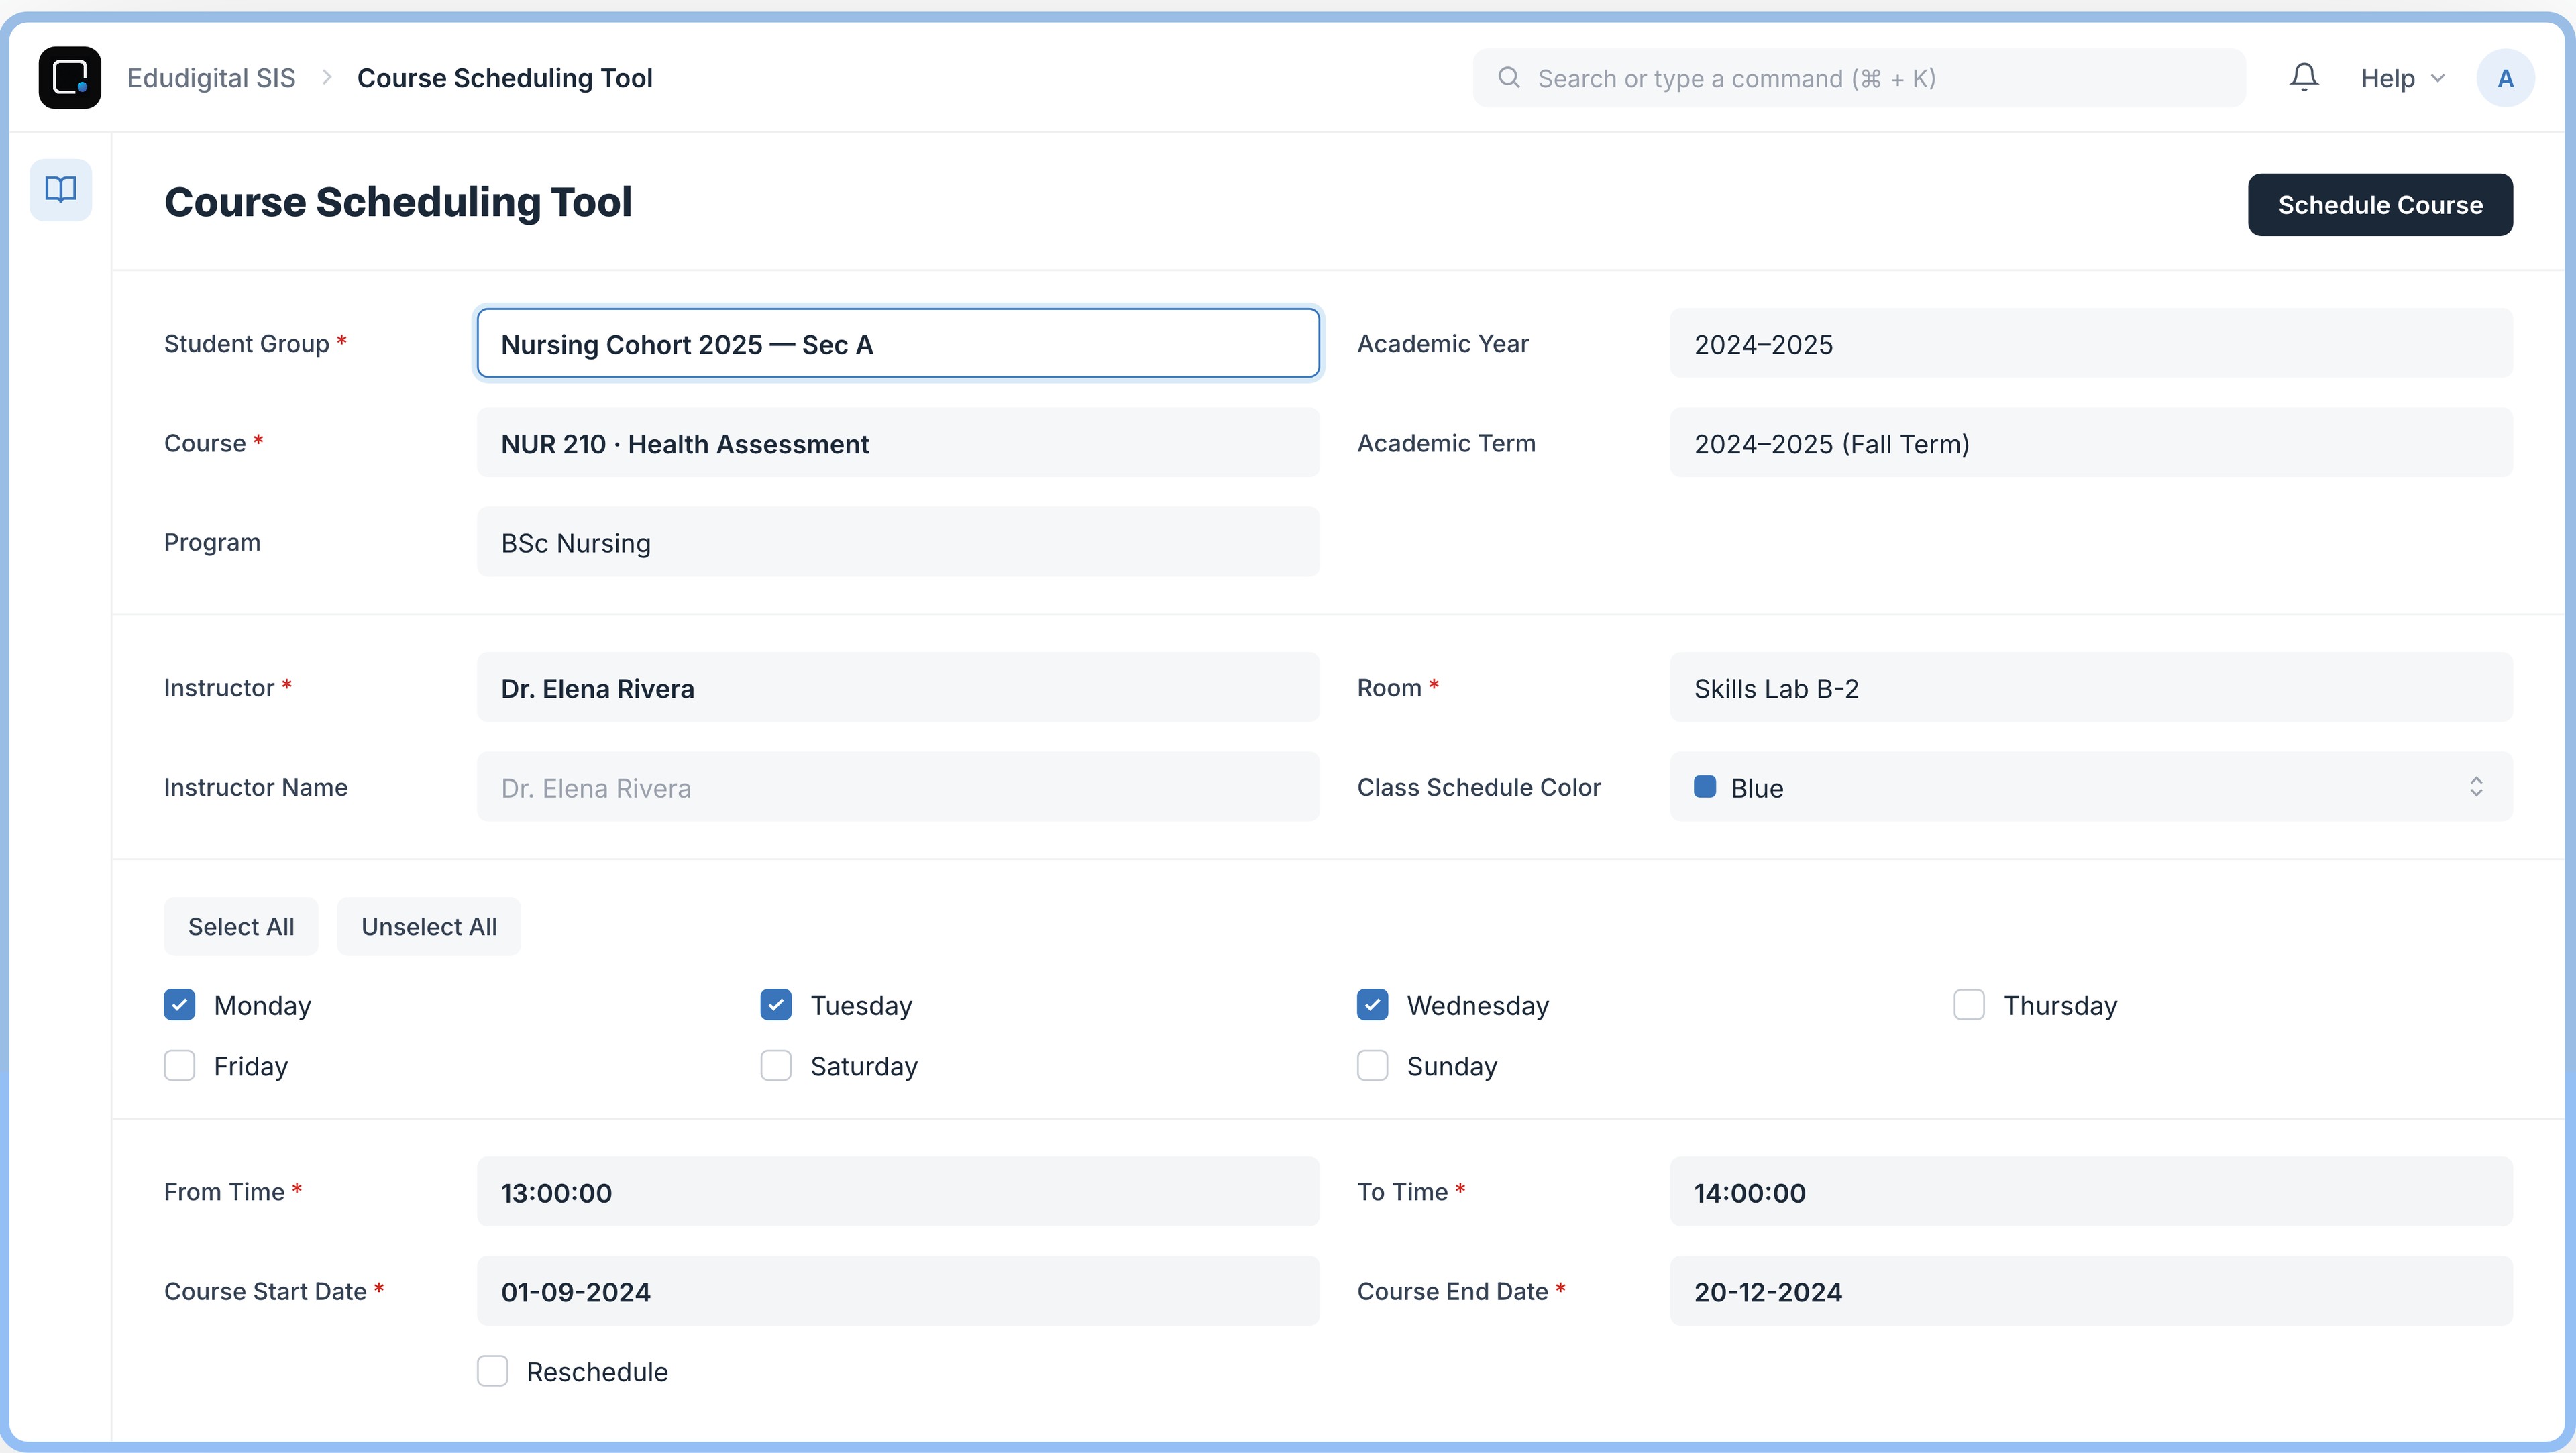Click the search magnifier icon
The height and width of the screenshot is (1453, 2576).
1509,78
